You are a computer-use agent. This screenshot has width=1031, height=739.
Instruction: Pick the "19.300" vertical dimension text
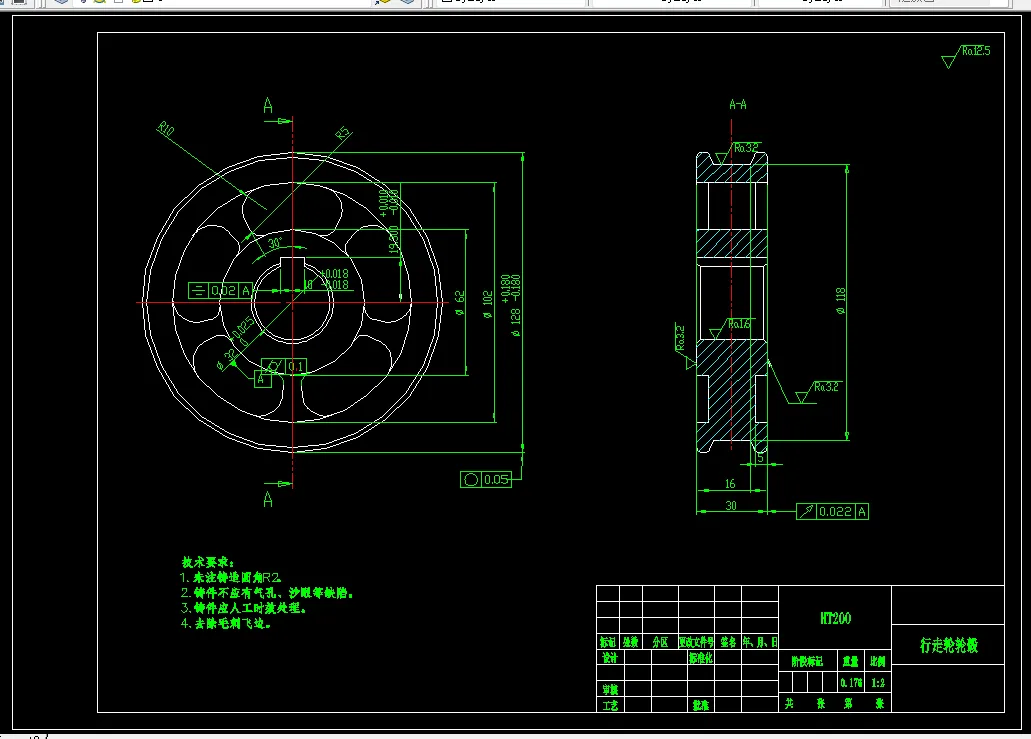click(394, 239)
